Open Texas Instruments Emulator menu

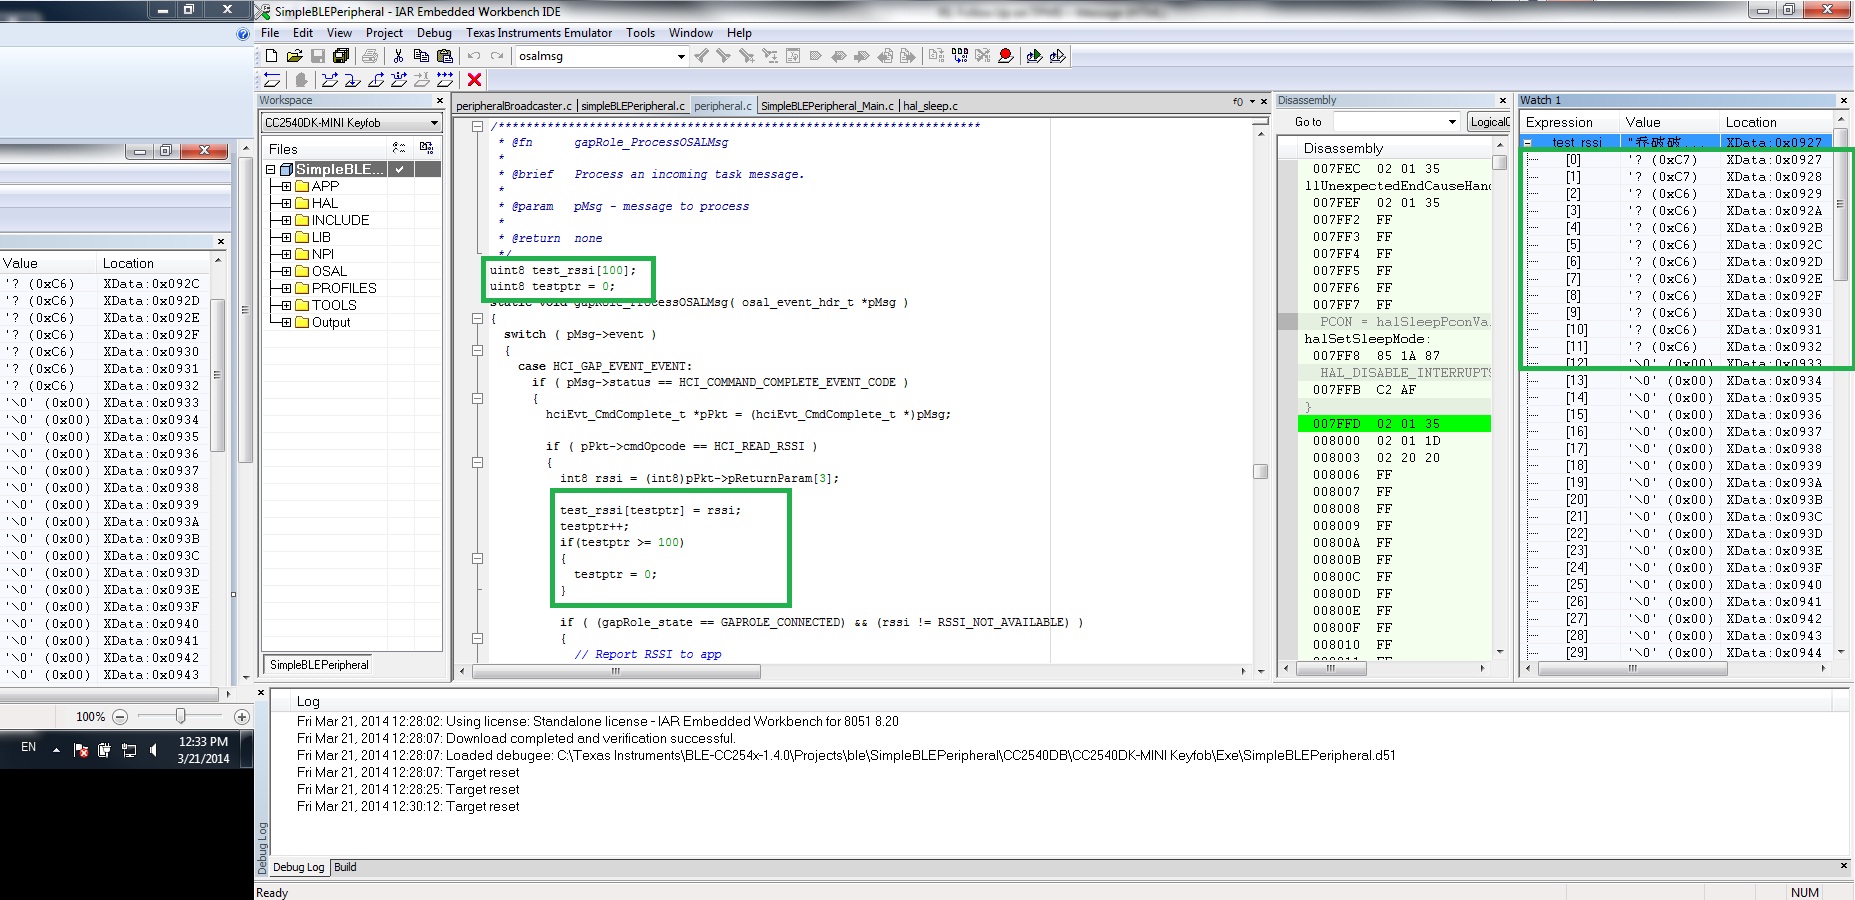tap(539, 33)
